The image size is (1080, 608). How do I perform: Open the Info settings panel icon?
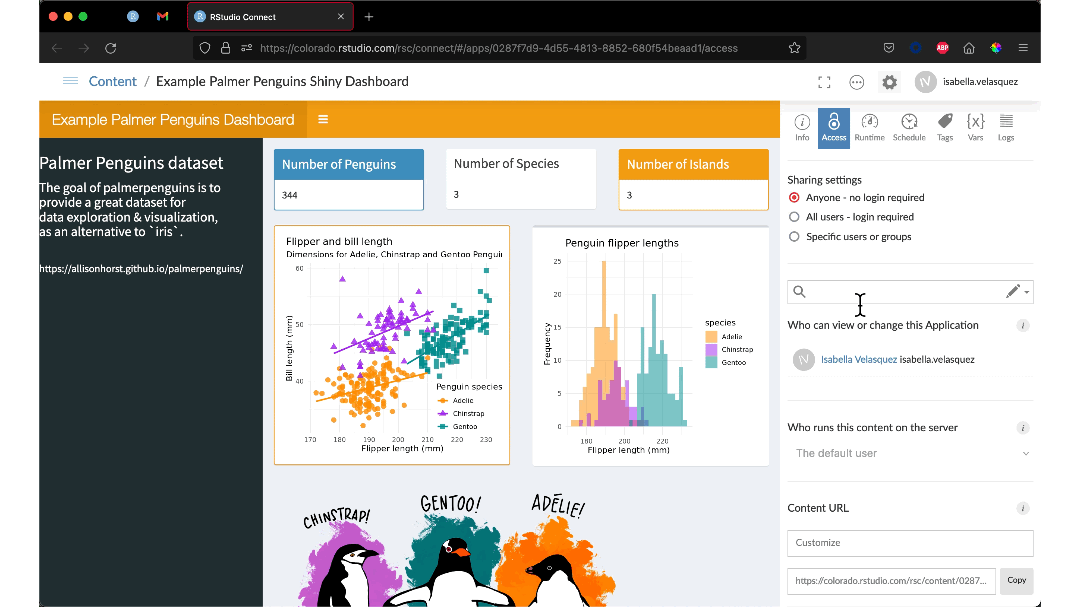(802, 127)
